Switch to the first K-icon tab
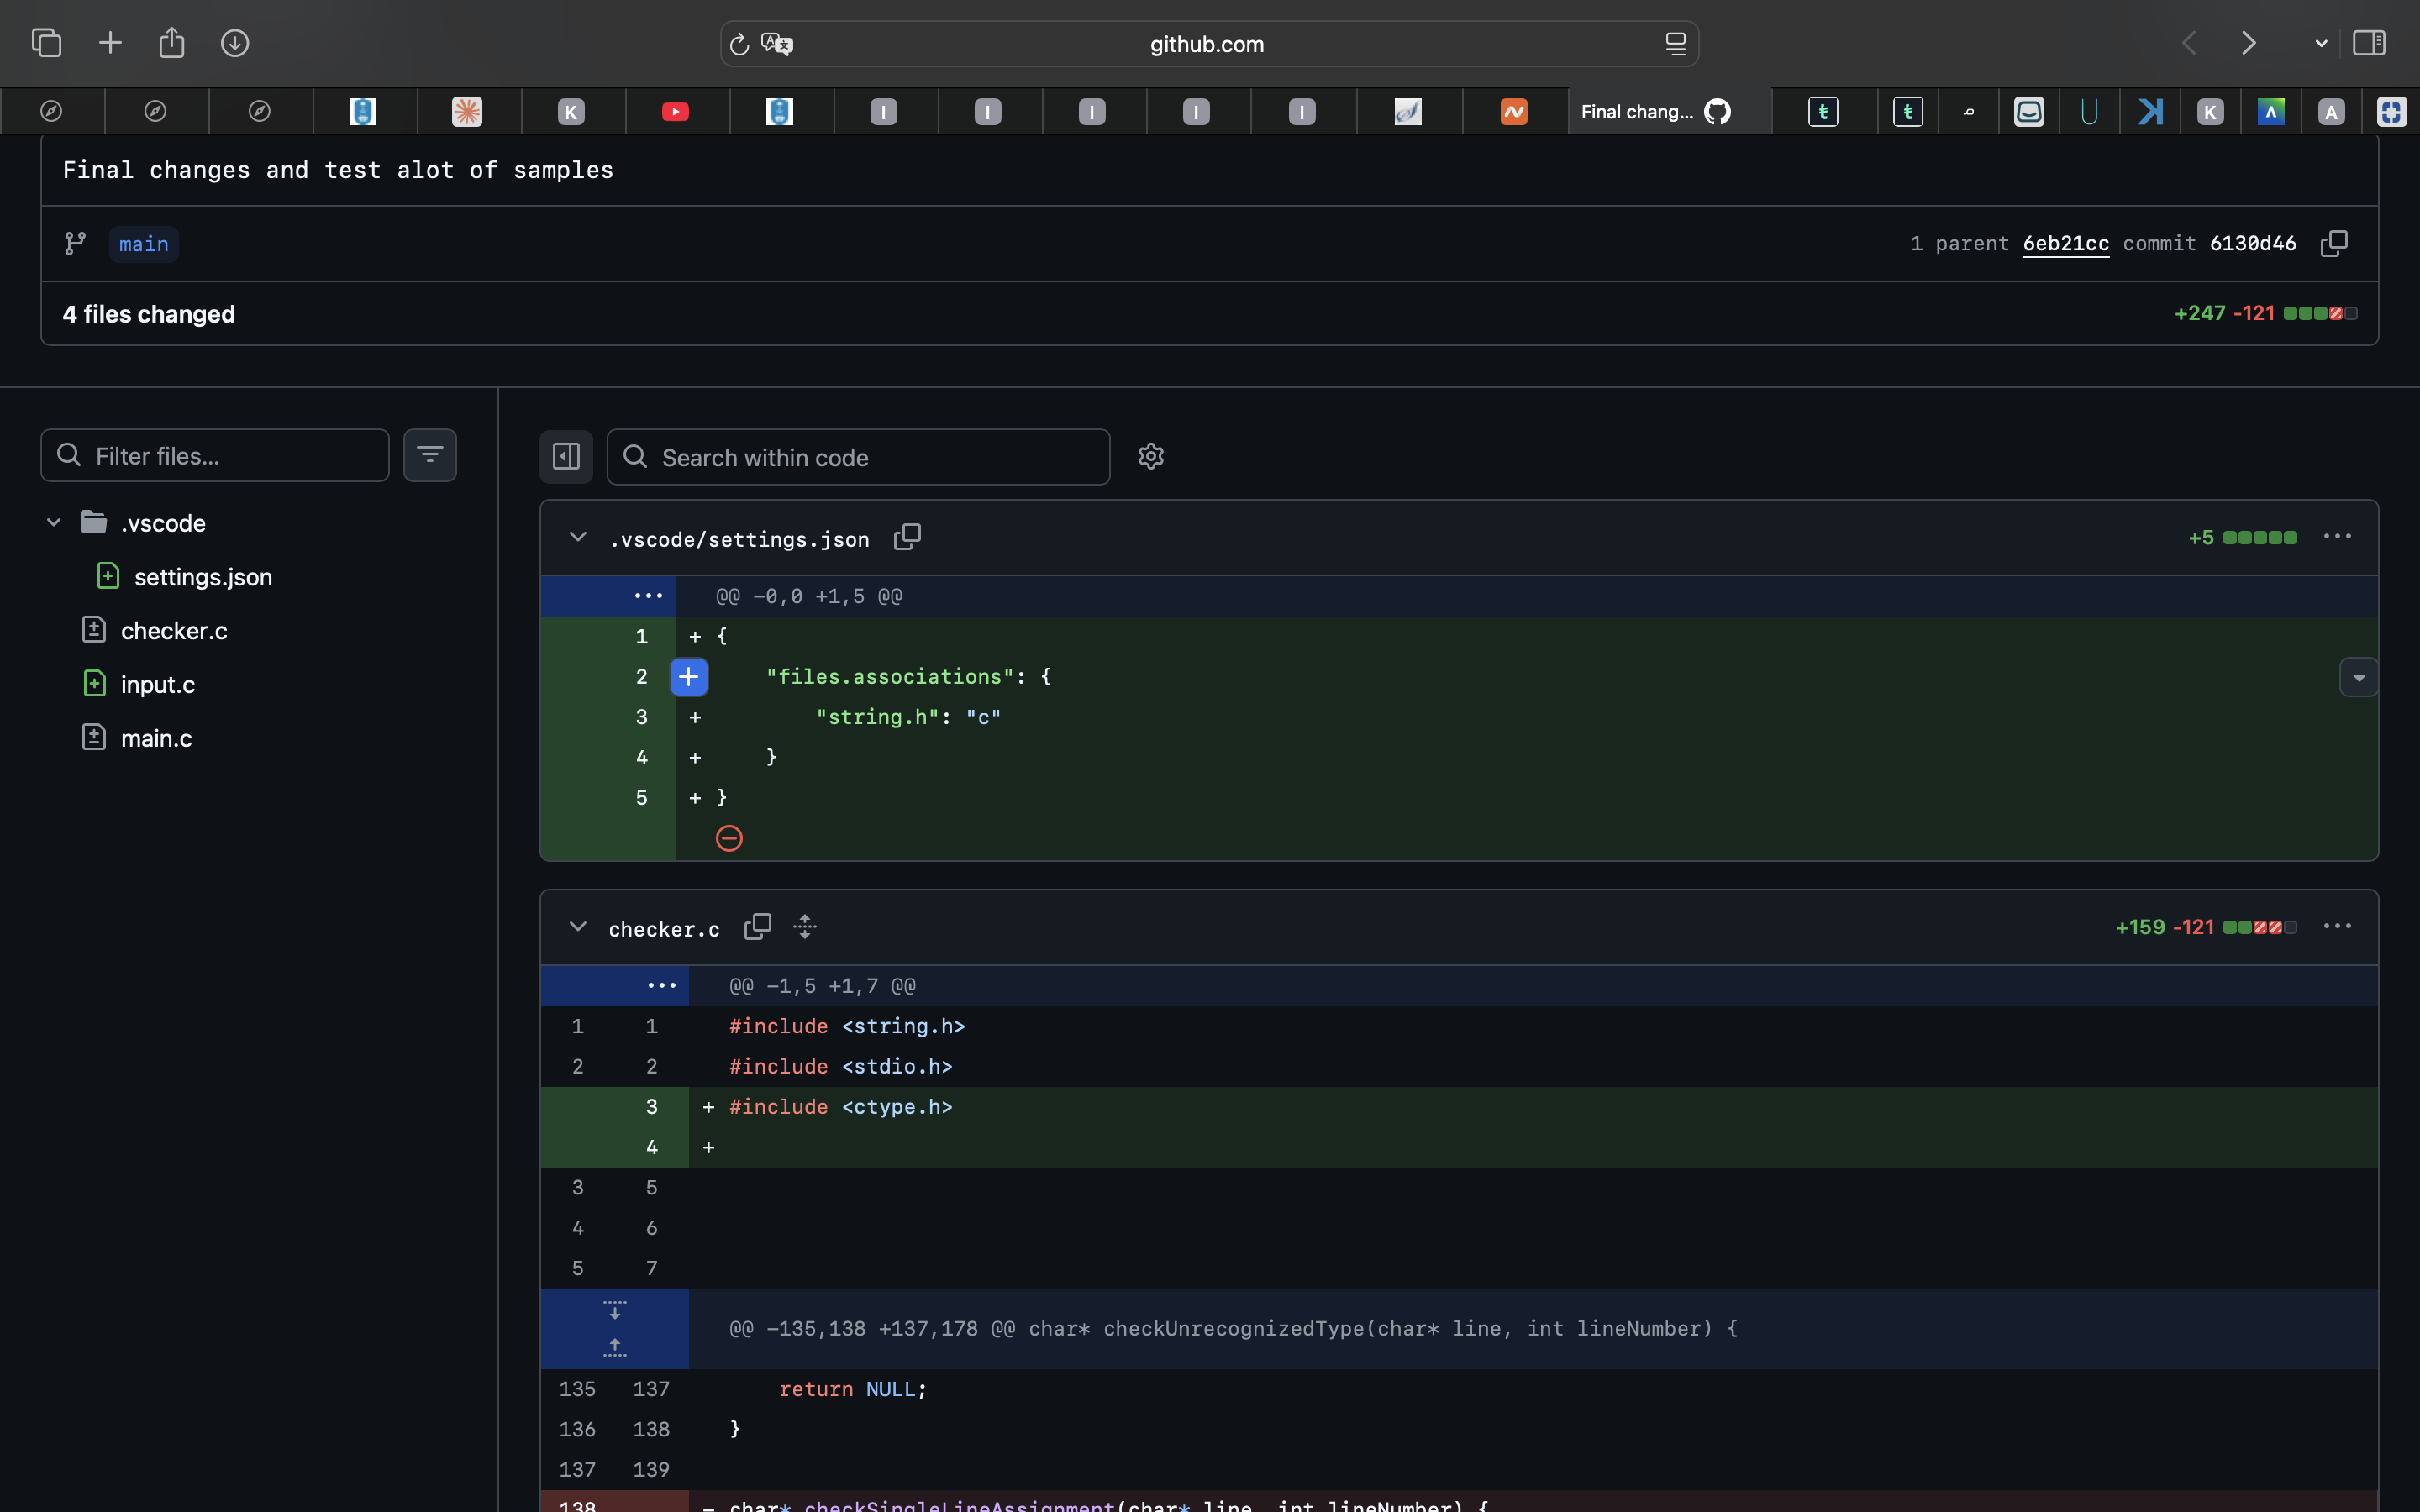This screenshot has height=1512, width=2420. coord(571,112)
